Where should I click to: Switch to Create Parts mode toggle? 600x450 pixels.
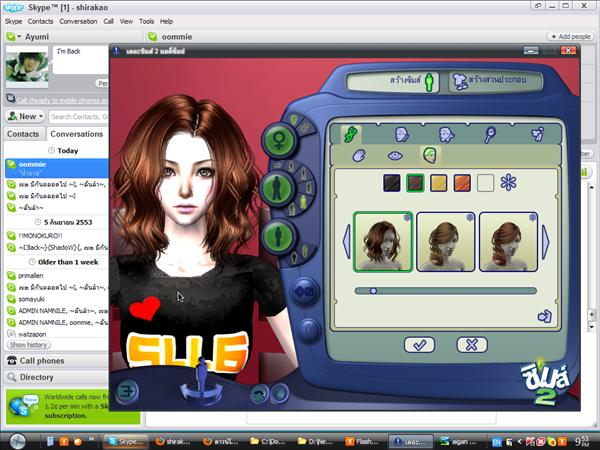pos(495,81)
